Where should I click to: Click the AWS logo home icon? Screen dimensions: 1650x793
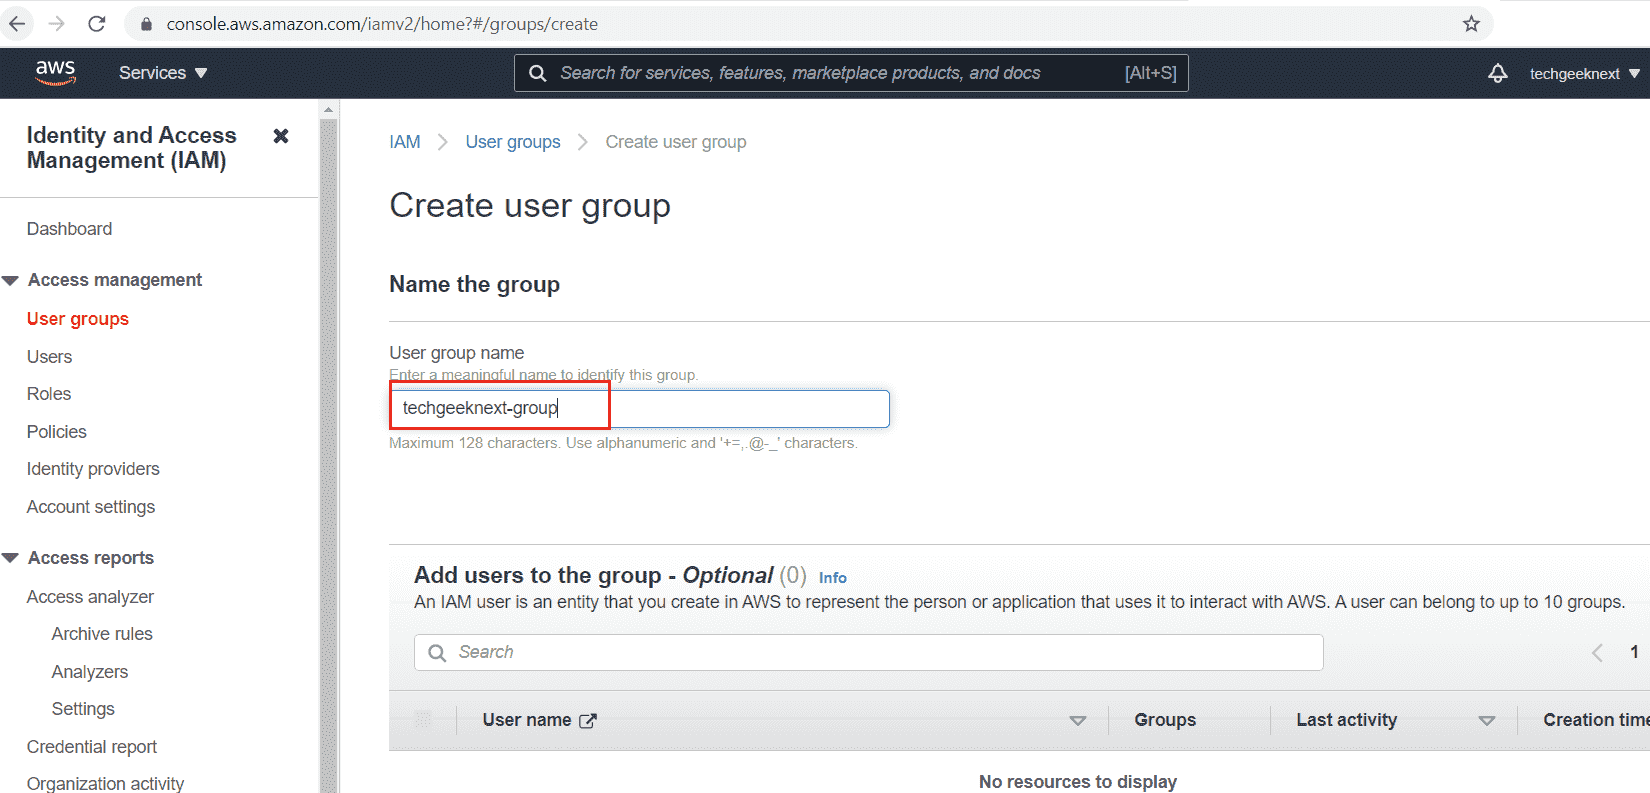pyautogui.click(x=55, y=72)
